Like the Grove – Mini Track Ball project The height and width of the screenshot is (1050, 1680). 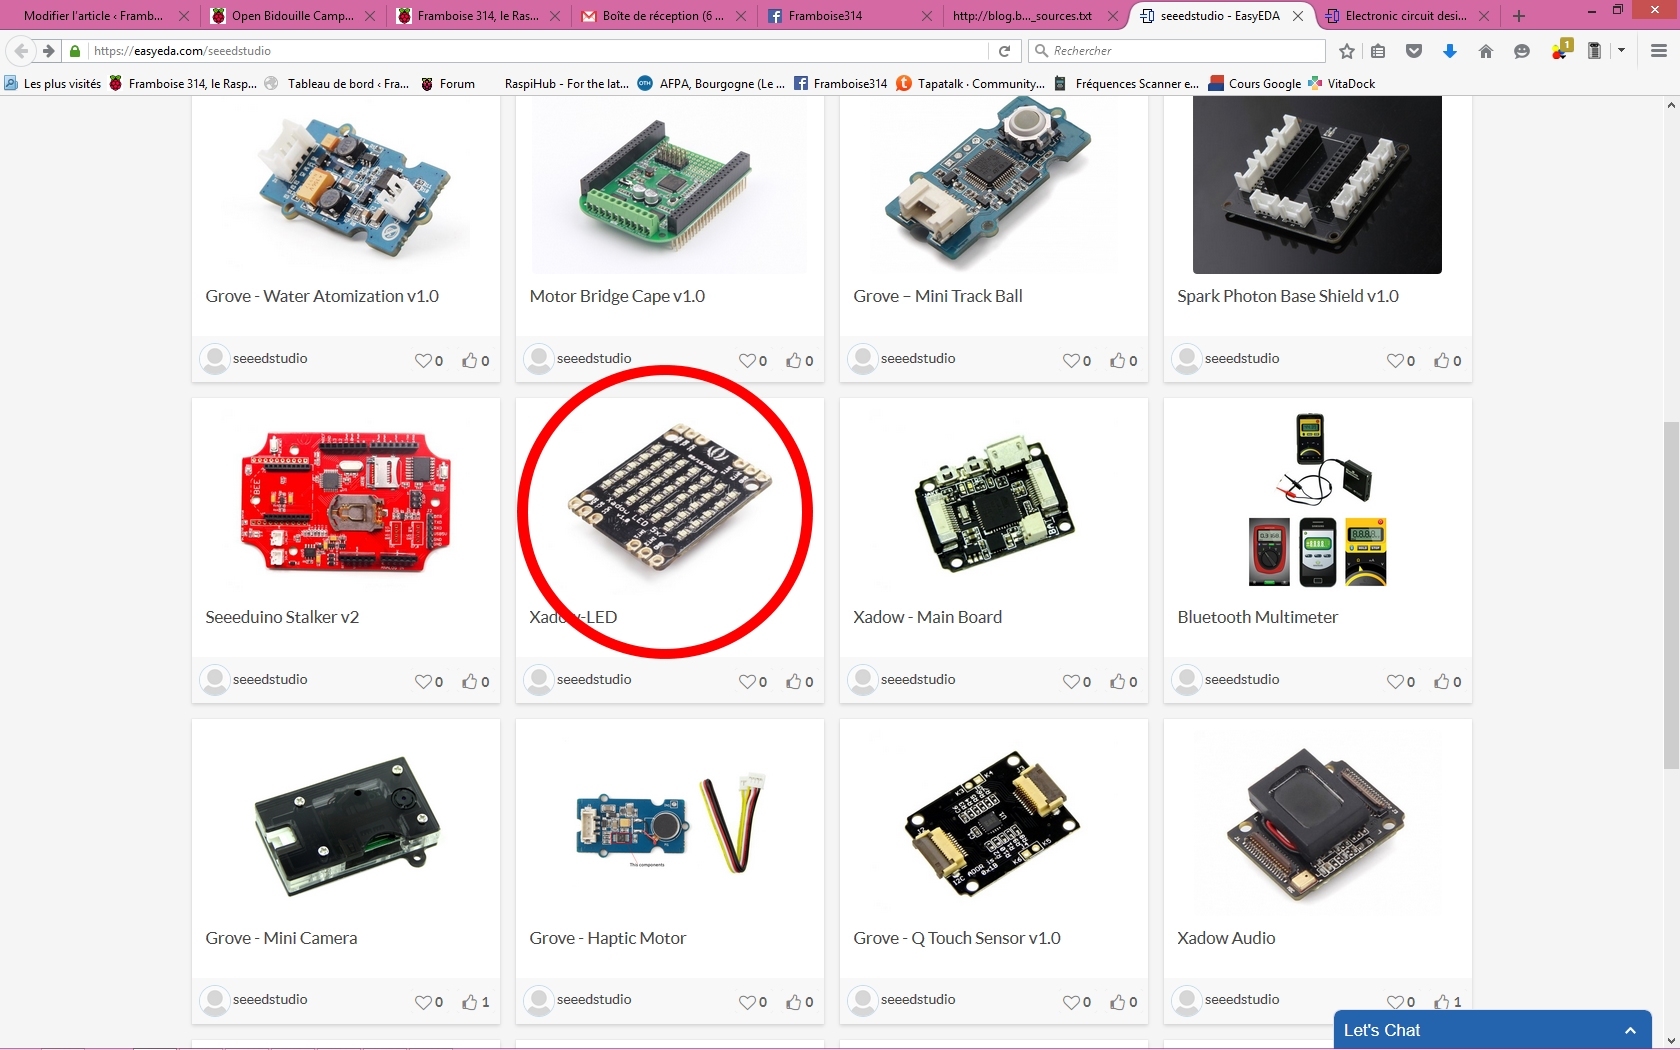[1118, 360]
